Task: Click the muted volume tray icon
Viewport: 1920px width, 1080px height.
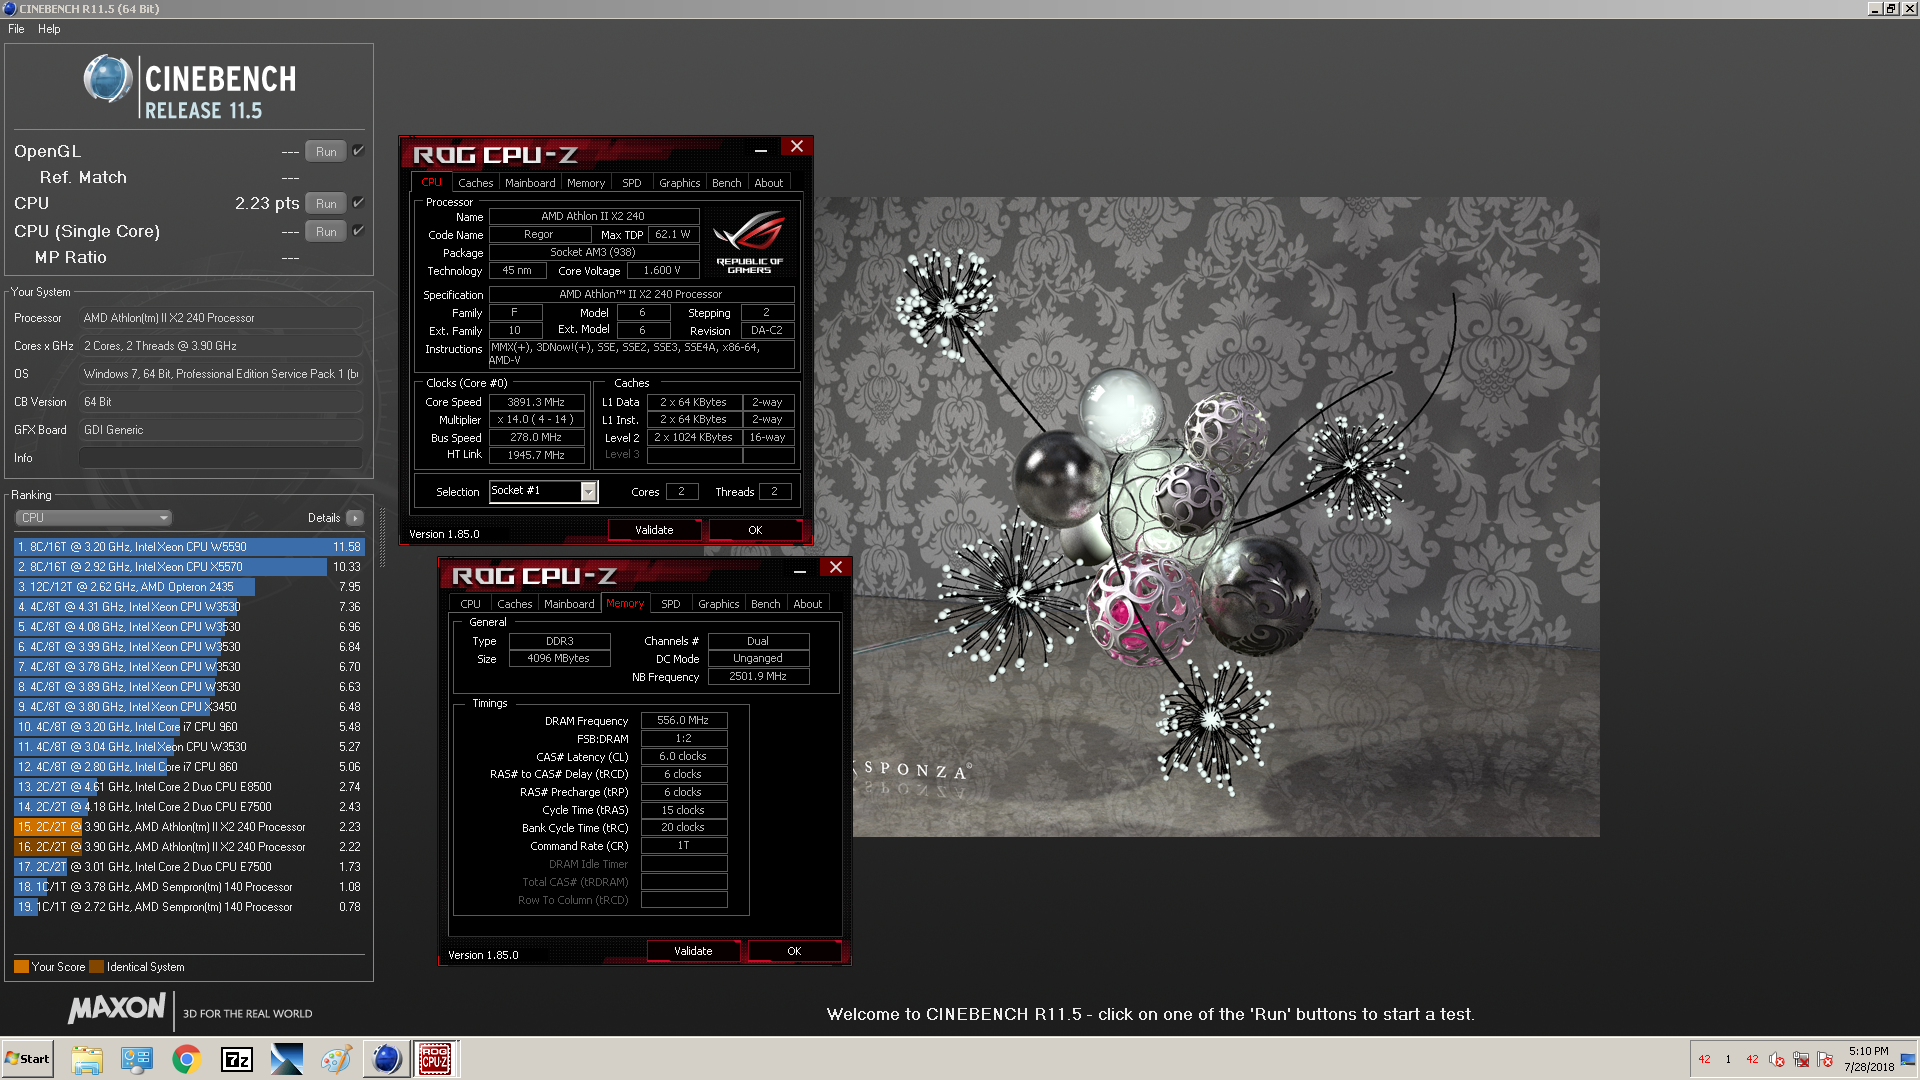Action: [x=1777, y=1060]
